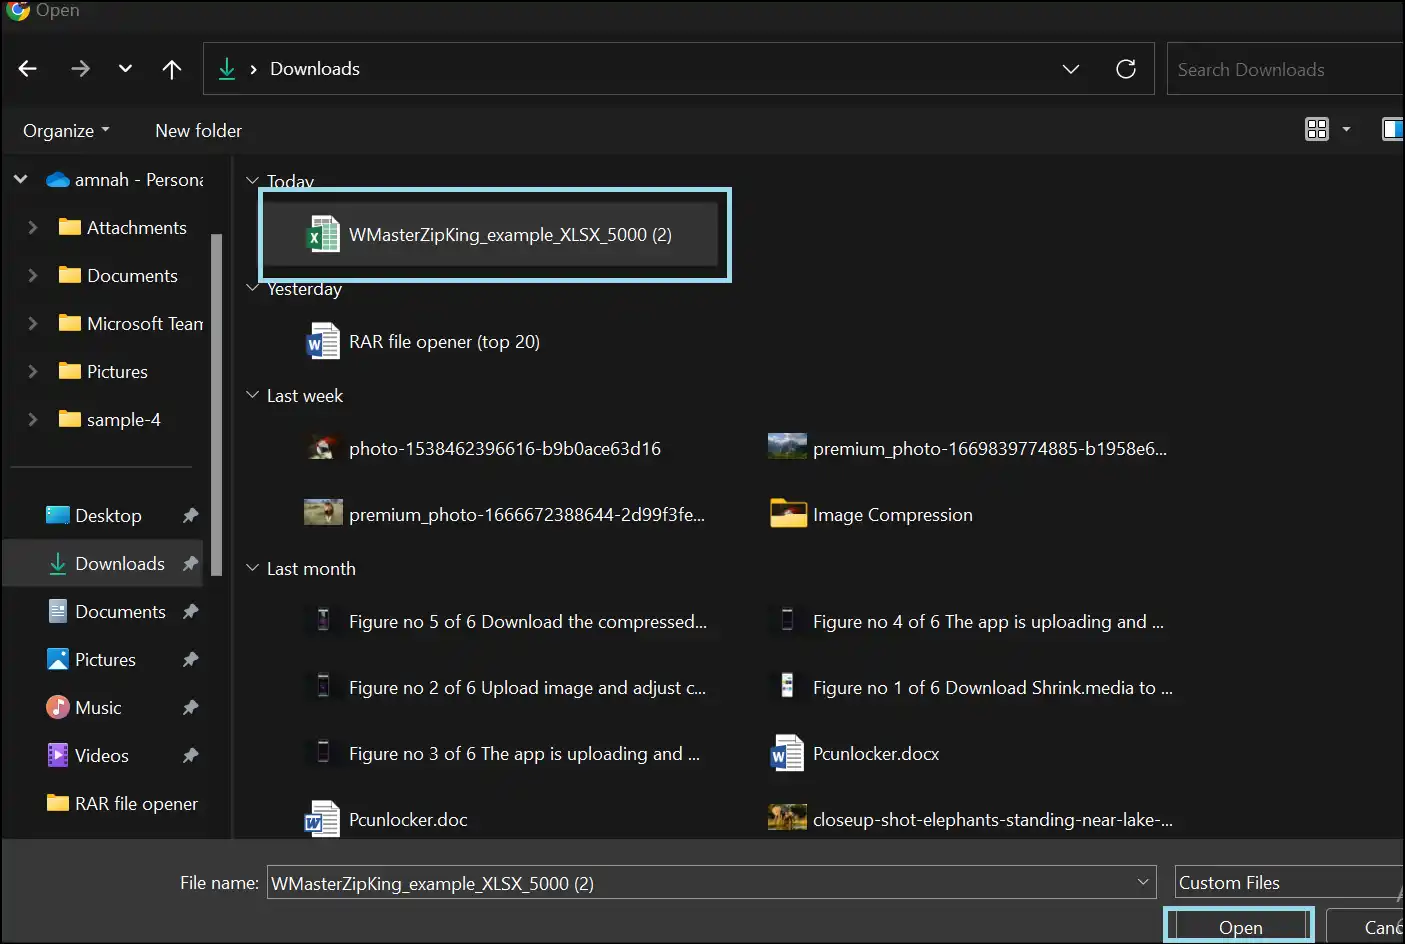Select premium_photo-1669839774885 image file
This screenshot has height=944, width=1405.
click(968, 449)
